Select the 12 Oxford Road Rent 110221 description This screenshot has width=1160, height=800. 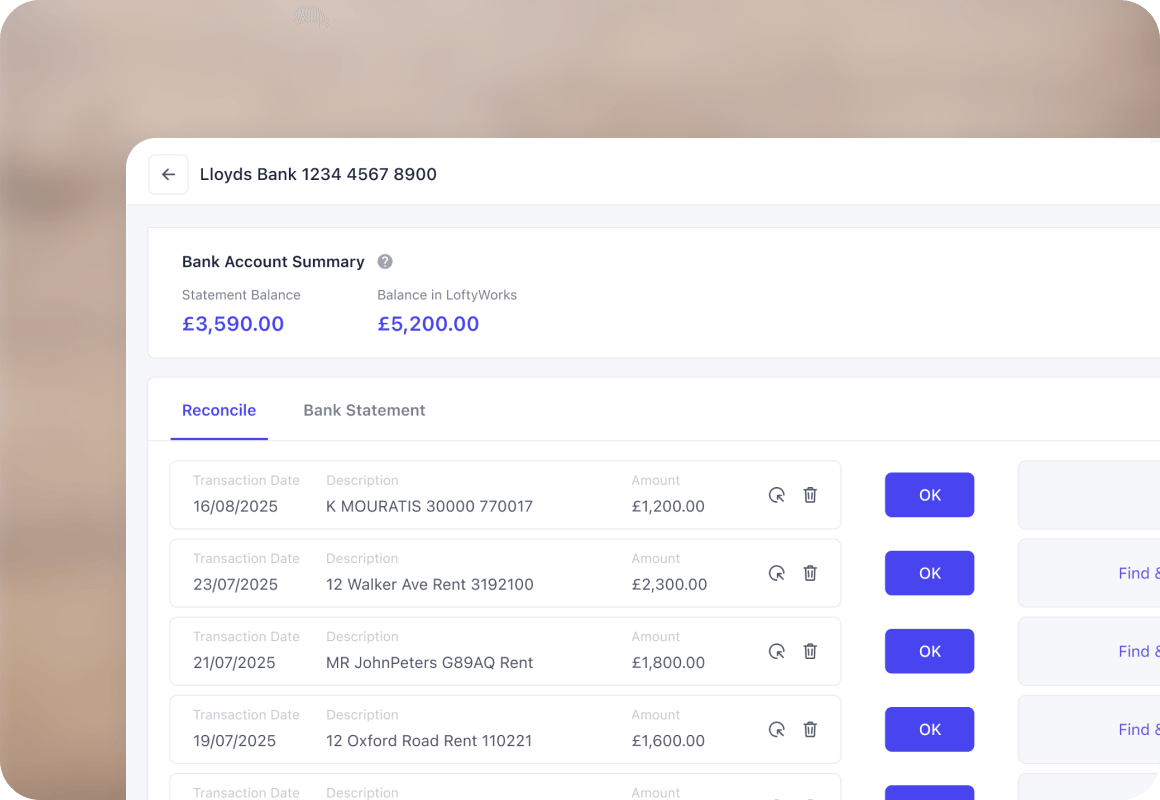click(x=429, y=741)
